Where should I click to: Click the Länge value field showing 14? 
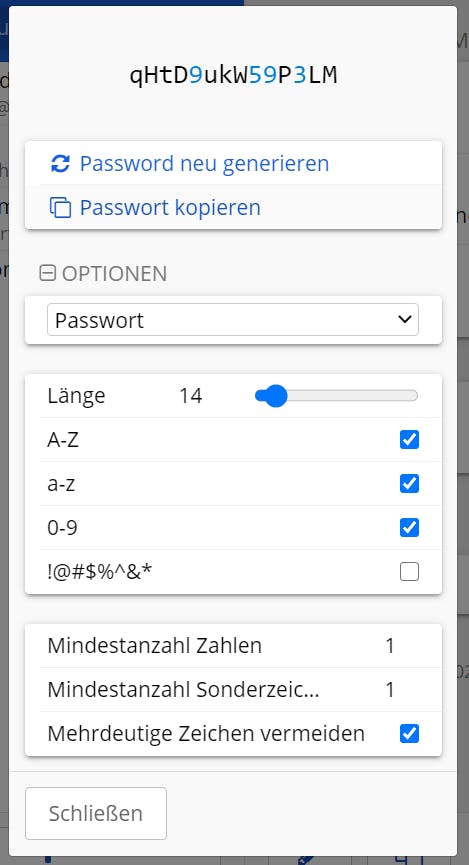[x=191, y=396]
